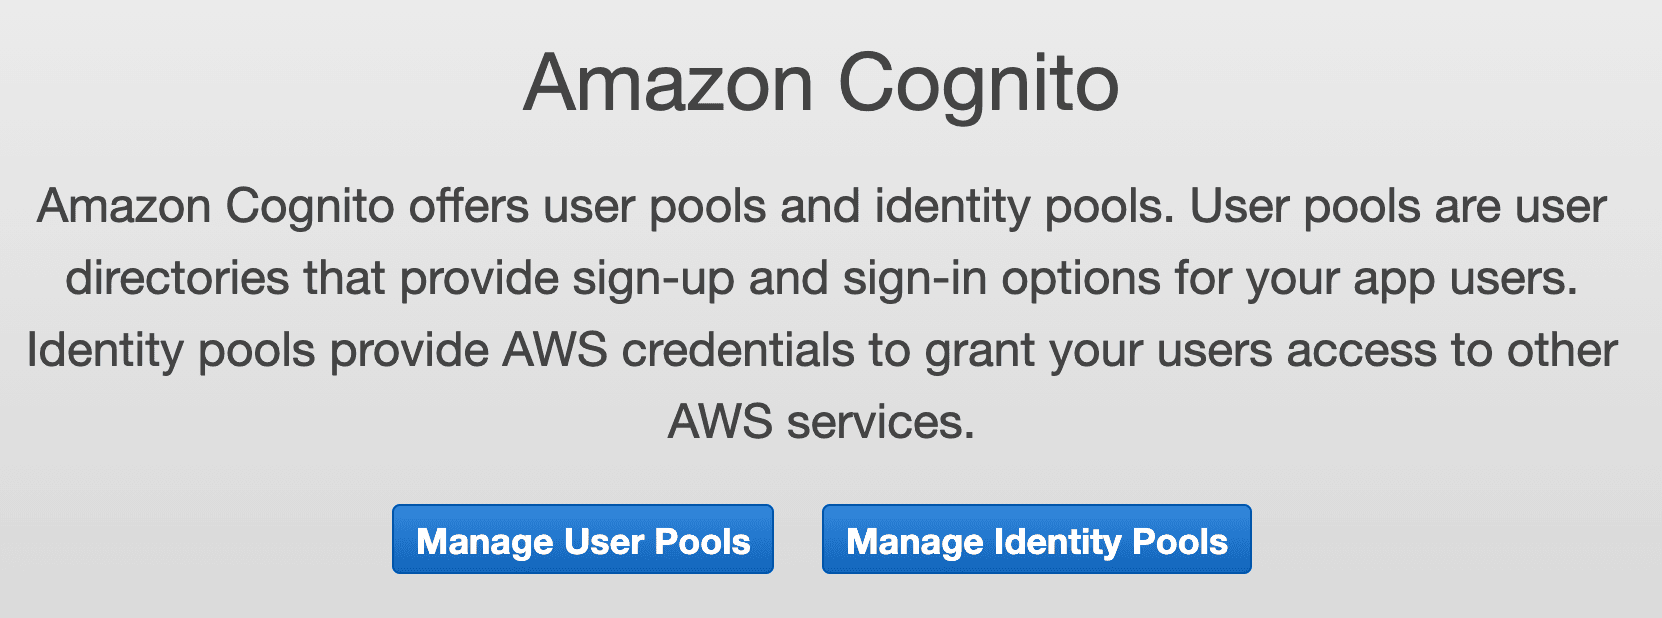Access user directories for sign-up options
1662x618 pixels.
pos(583,539)
